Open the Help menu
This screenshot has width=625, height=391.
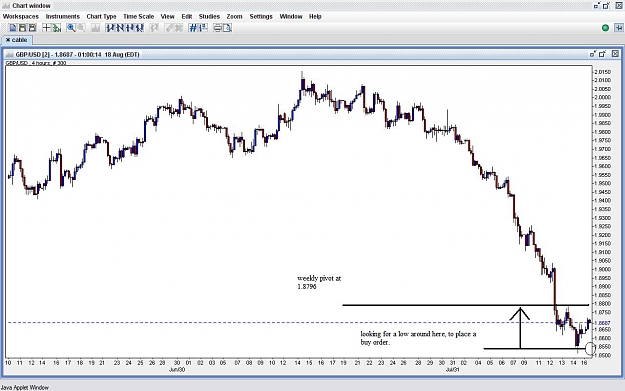point(315,16)
